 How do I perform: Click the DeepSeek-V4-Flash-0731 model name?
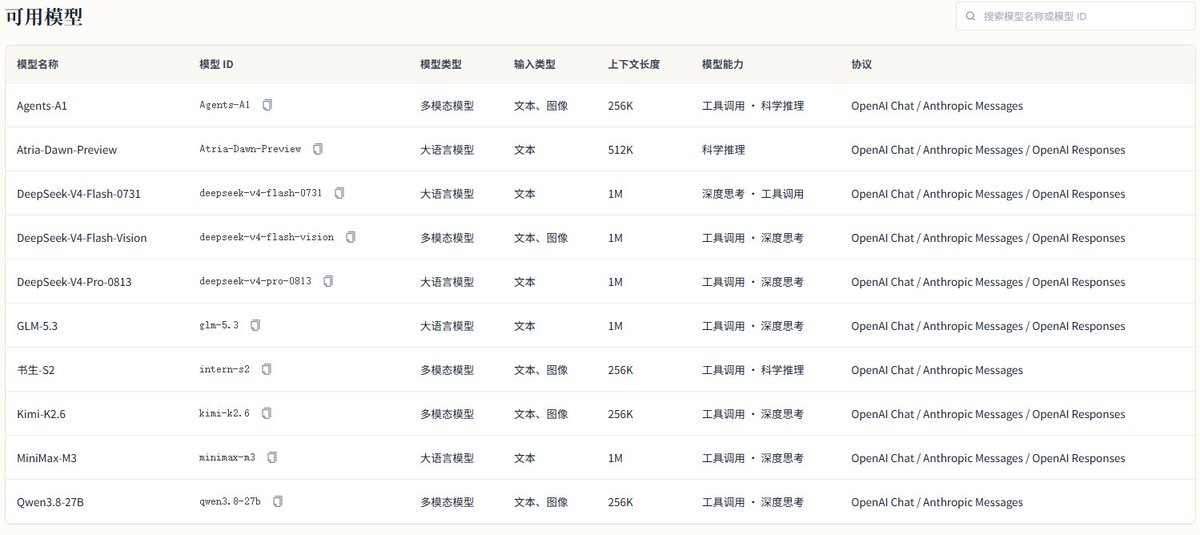click(79, 193)
